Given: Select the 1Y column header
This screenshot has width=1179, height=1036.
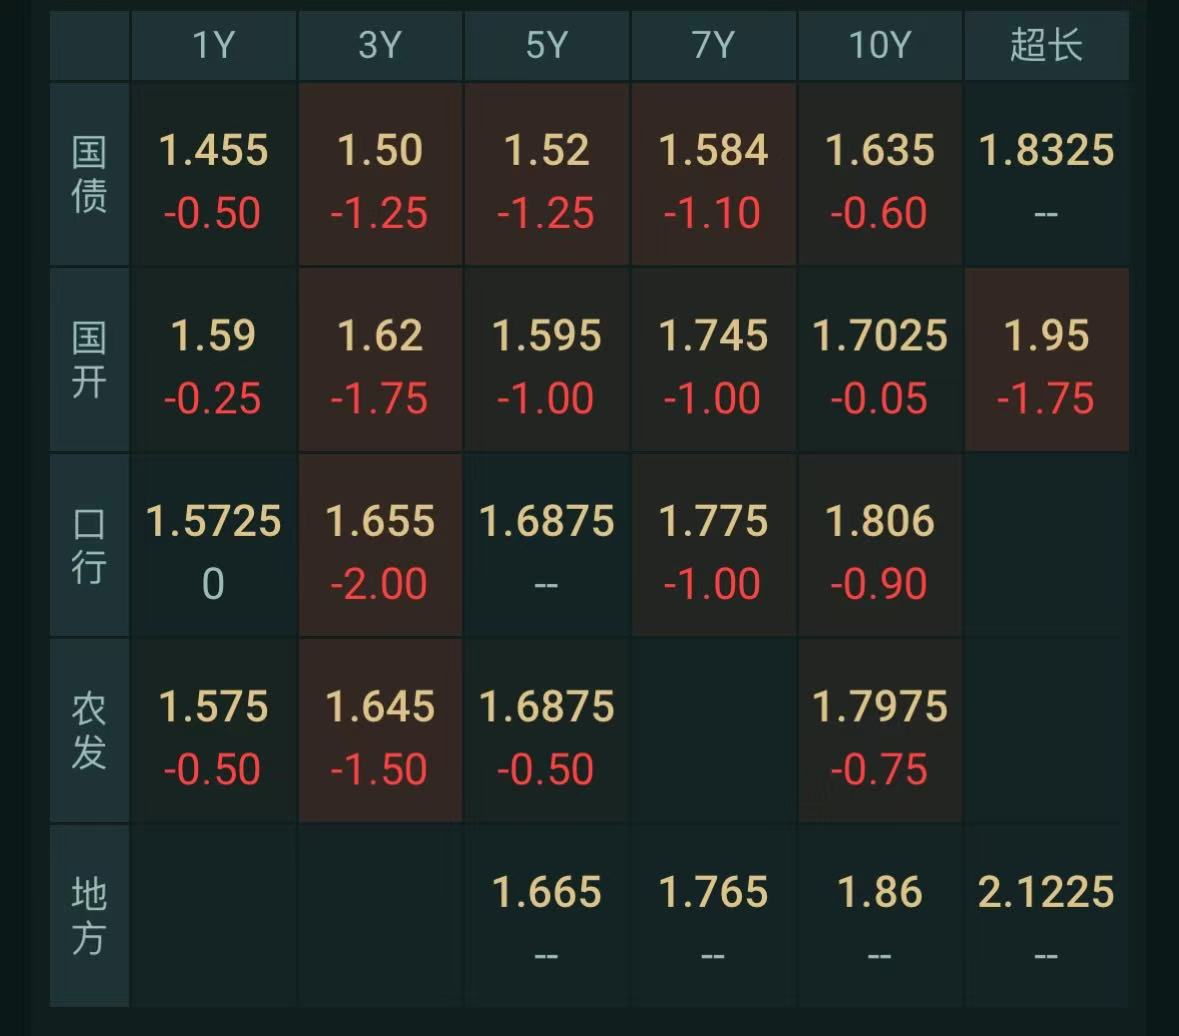Looking at the screenshot, I should click(x=214, y=45).
